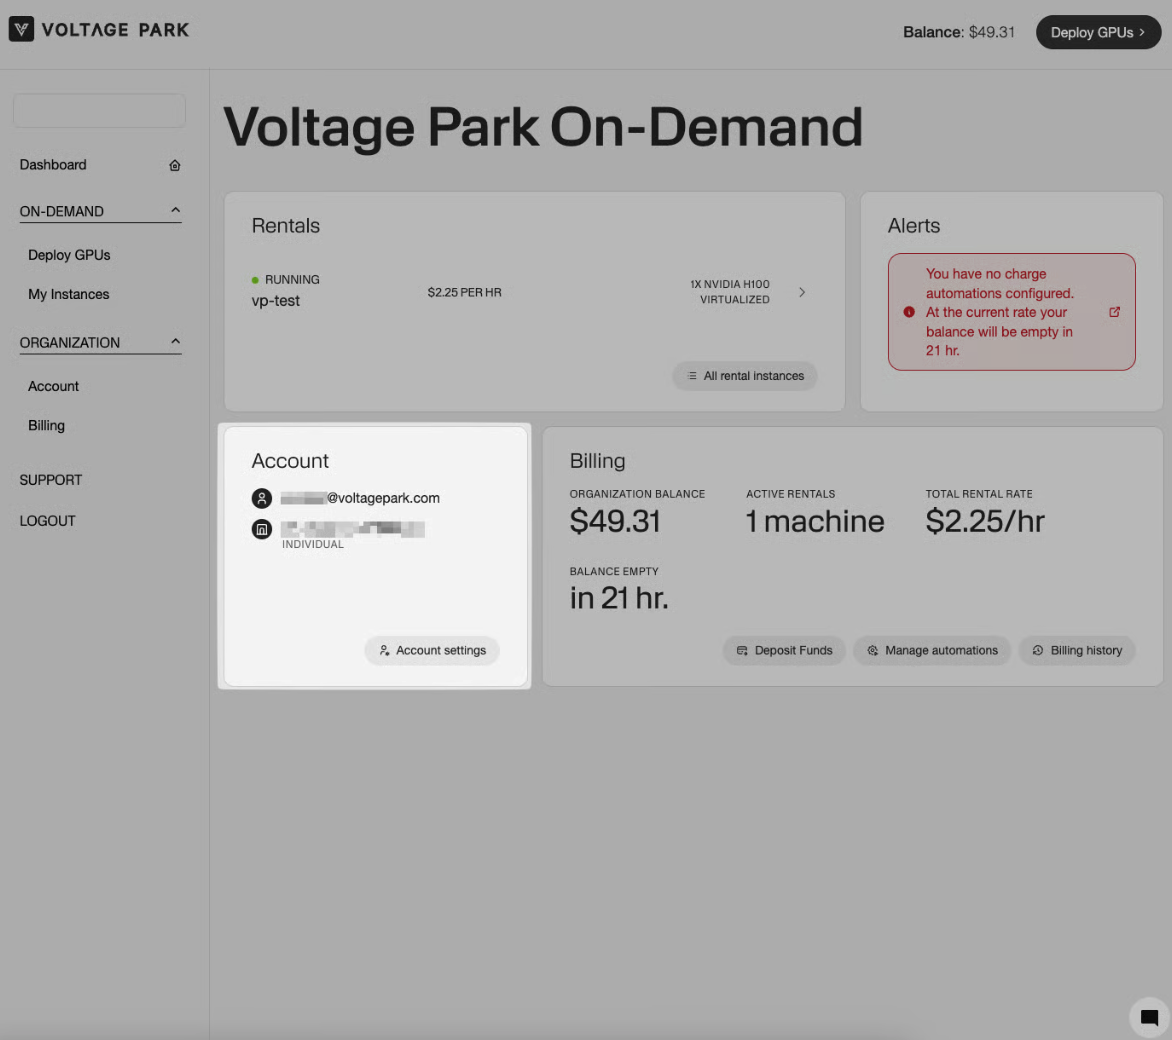The width and height of the screenshot is (1172, 1040).
Task: Open Manage automations
Action: tap(932, 650)
